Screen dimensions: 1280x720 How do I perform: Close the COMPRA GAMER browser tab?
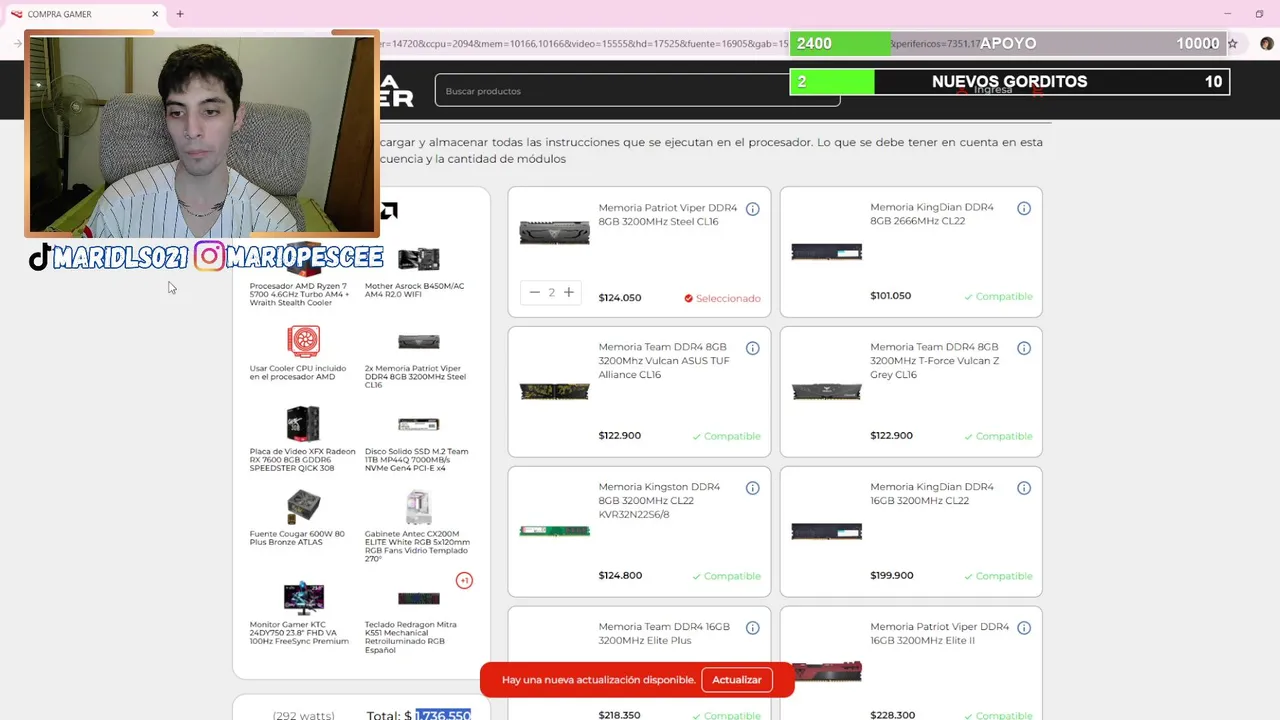[x=155, y=14]
